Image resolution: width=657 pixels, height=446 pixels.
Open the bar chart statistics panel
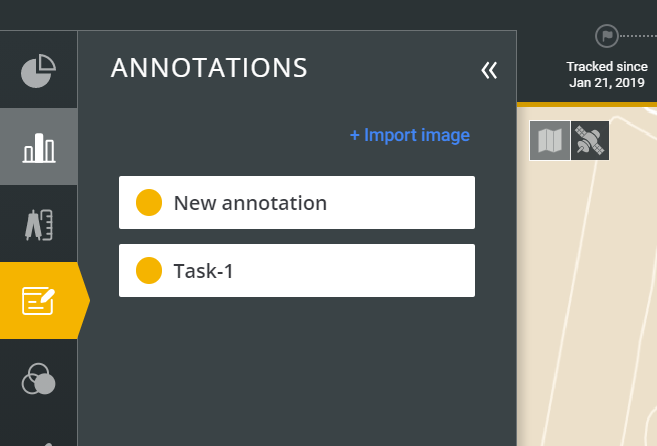(x=39, y=147)
